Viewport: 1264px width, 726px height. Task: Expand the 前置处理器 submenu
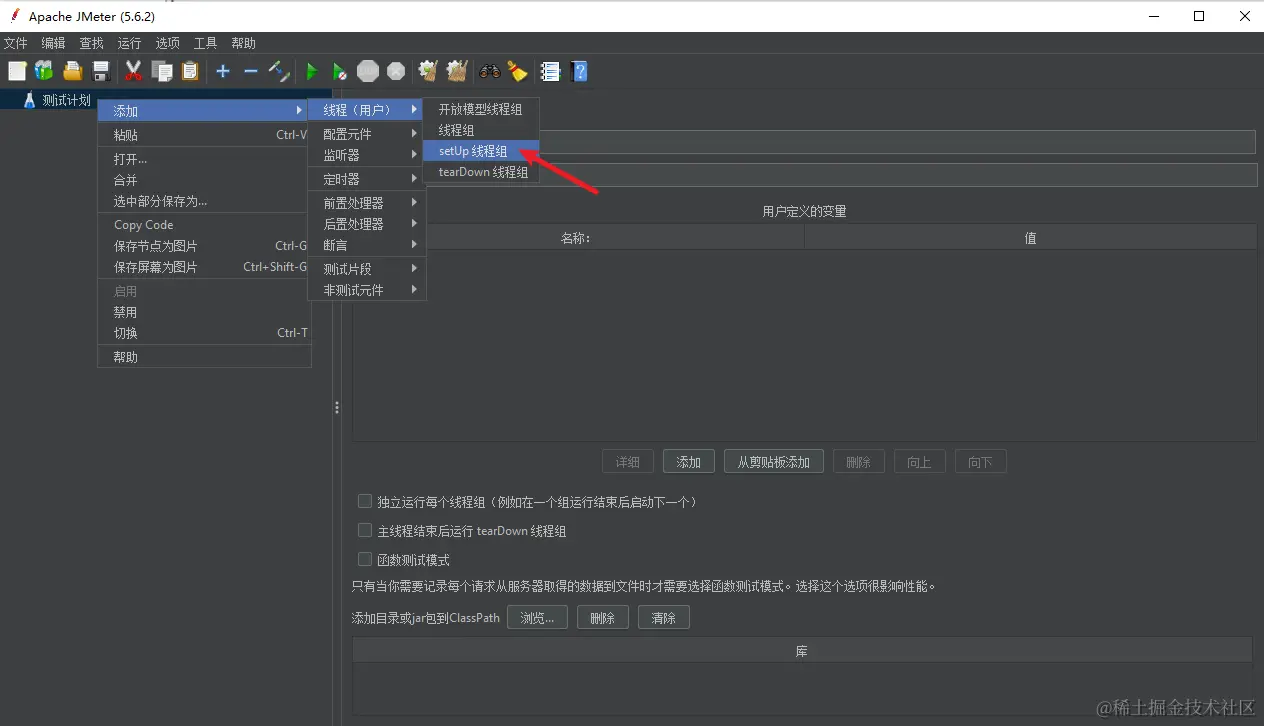tap(367, 203)
